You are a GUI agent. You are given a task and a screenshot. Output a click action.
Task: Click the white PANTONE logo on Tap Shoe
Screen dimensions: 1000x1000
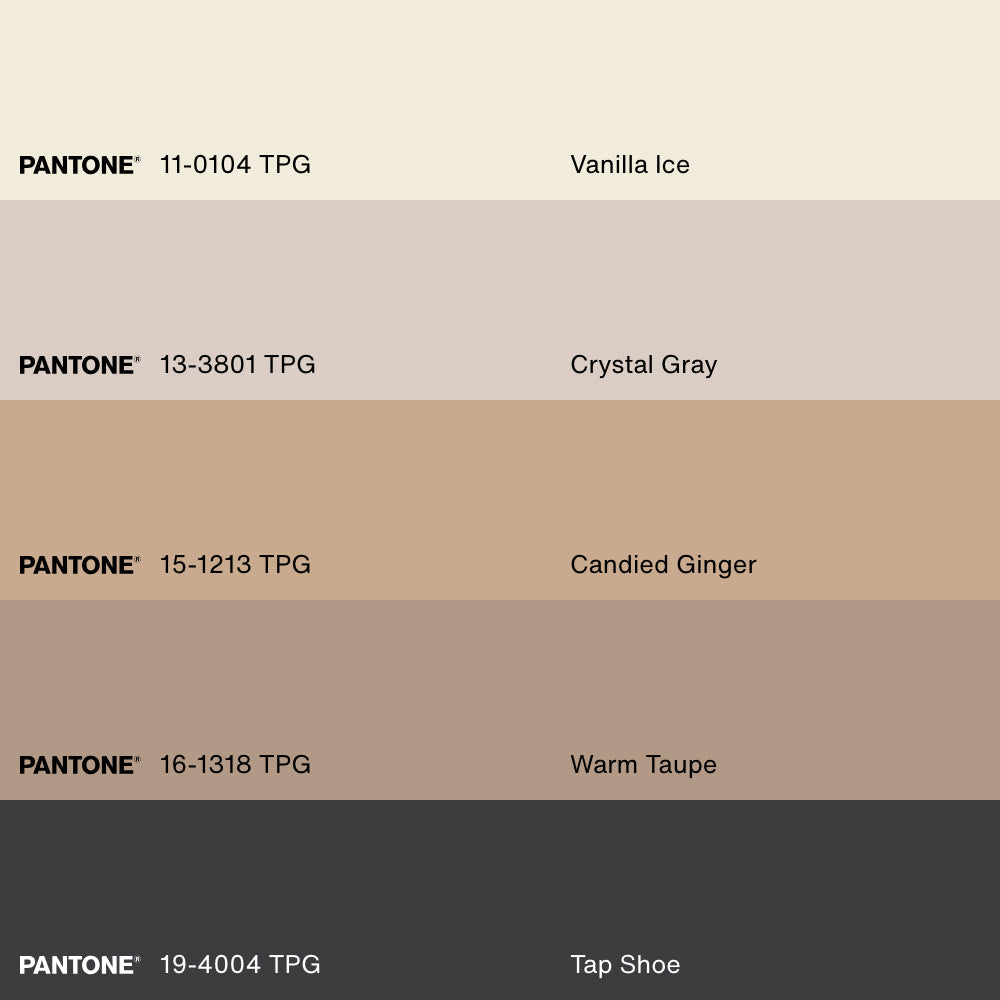coord(79,965)
